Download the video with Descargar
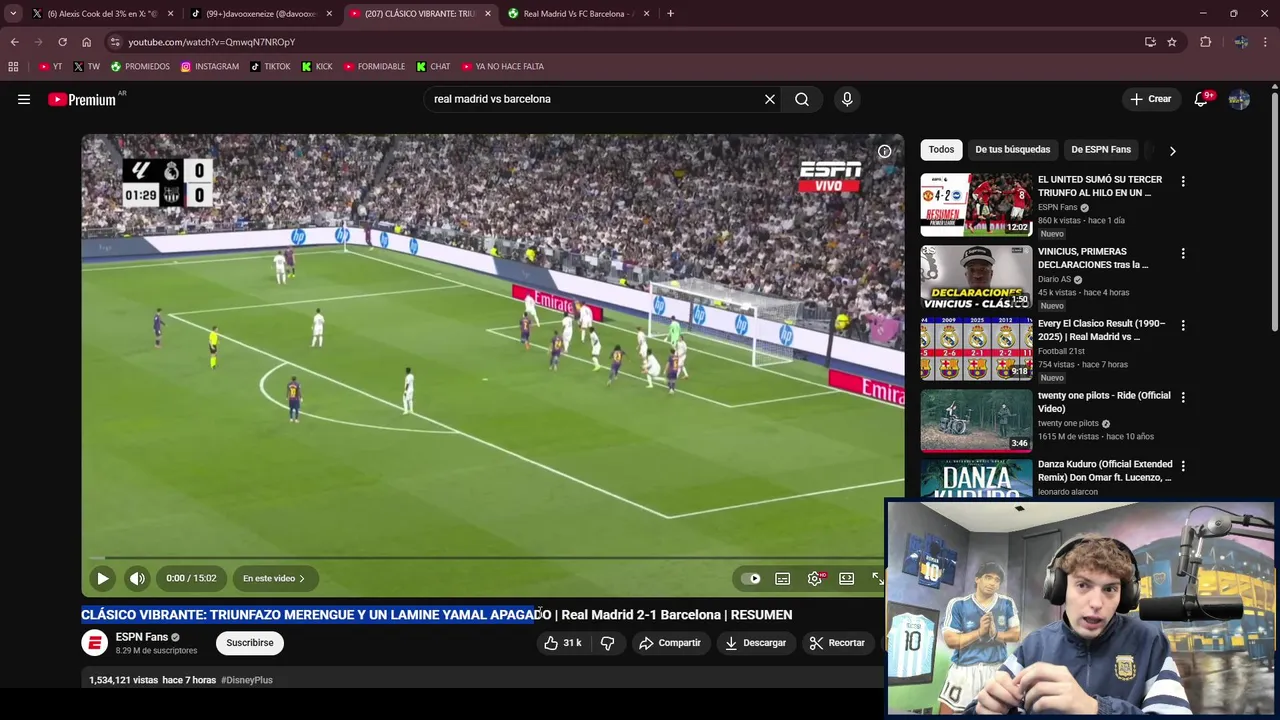Screen dimensions: 1280x720 (x=756, y=643)
